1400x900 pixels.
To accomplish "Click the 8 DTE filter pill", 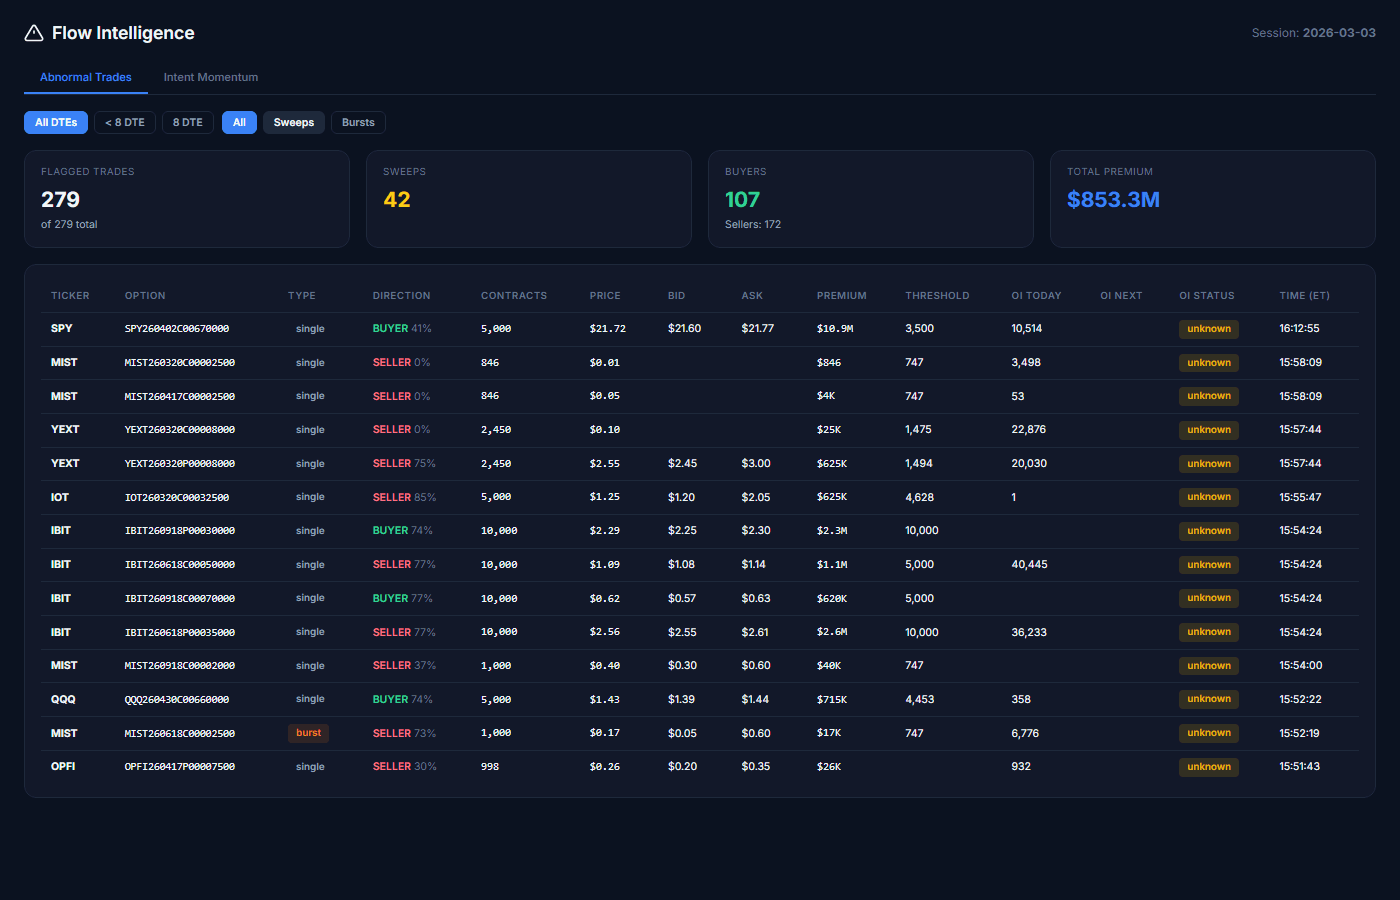I will 187,122.
